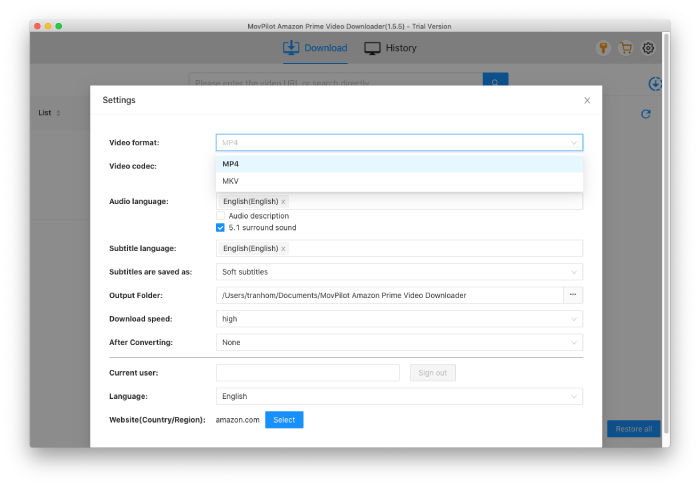Click the blue search button

(x=495, y=79)
